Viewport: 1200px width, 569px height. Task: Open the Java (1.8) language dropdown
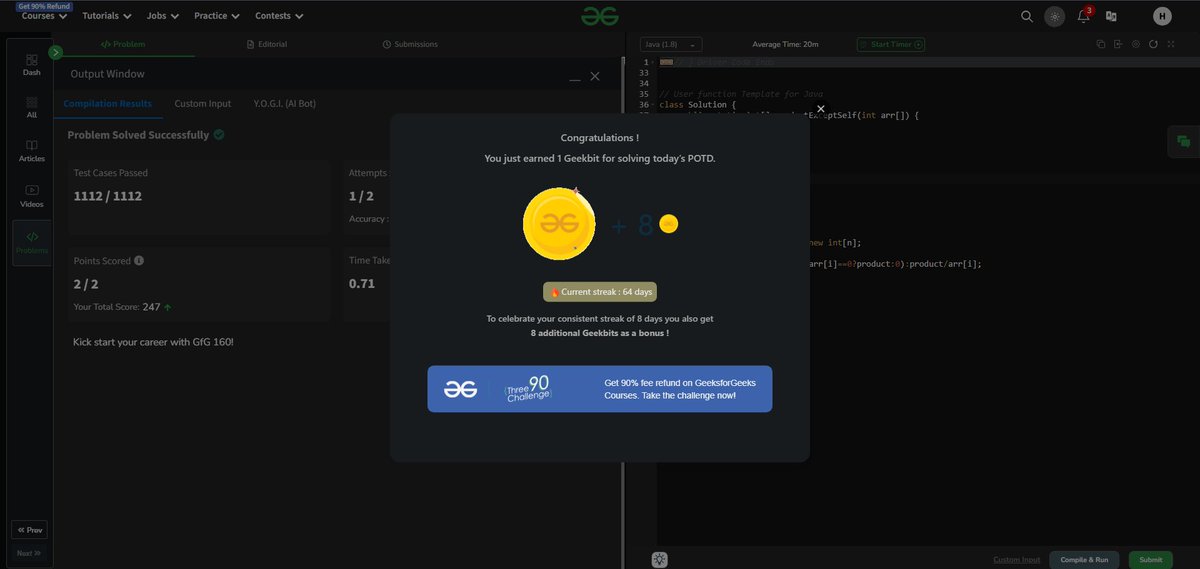tap(671, 44)
